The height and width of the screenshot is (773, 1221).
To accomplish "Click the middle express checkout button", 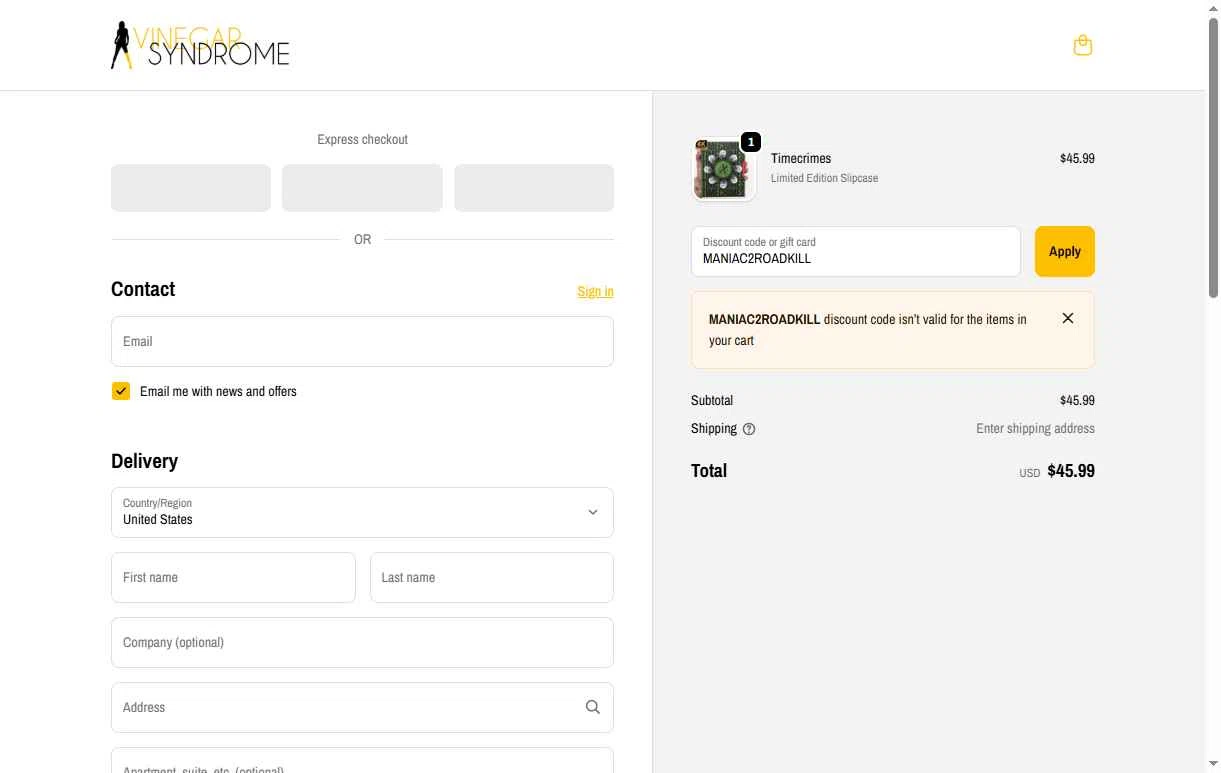I will [x=362, y=188].
